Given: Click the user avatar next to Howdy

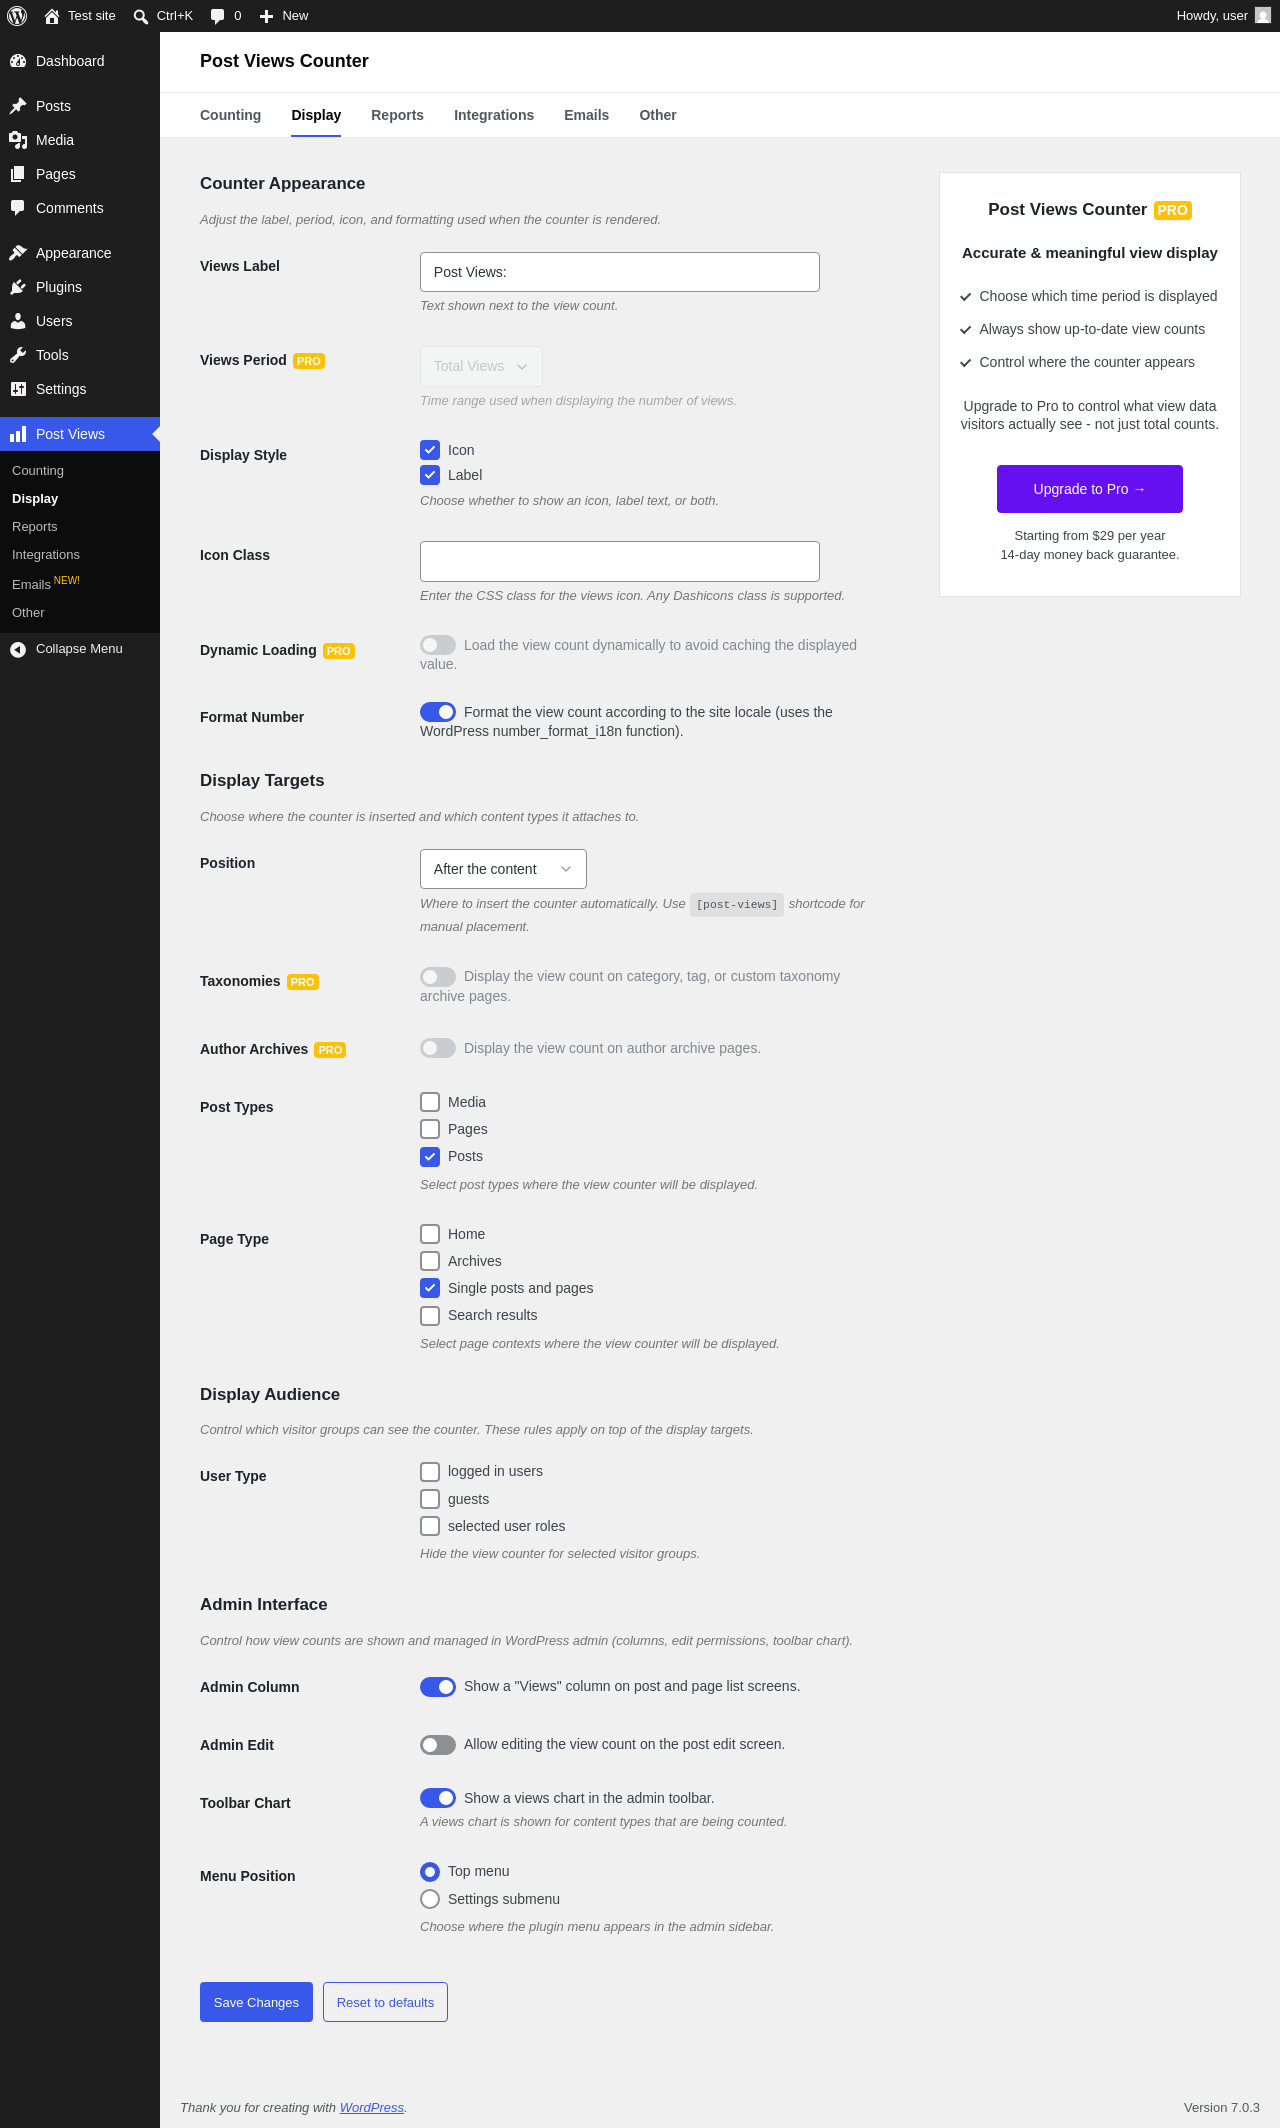Looking at the screenshot, I should point(1263,16).
